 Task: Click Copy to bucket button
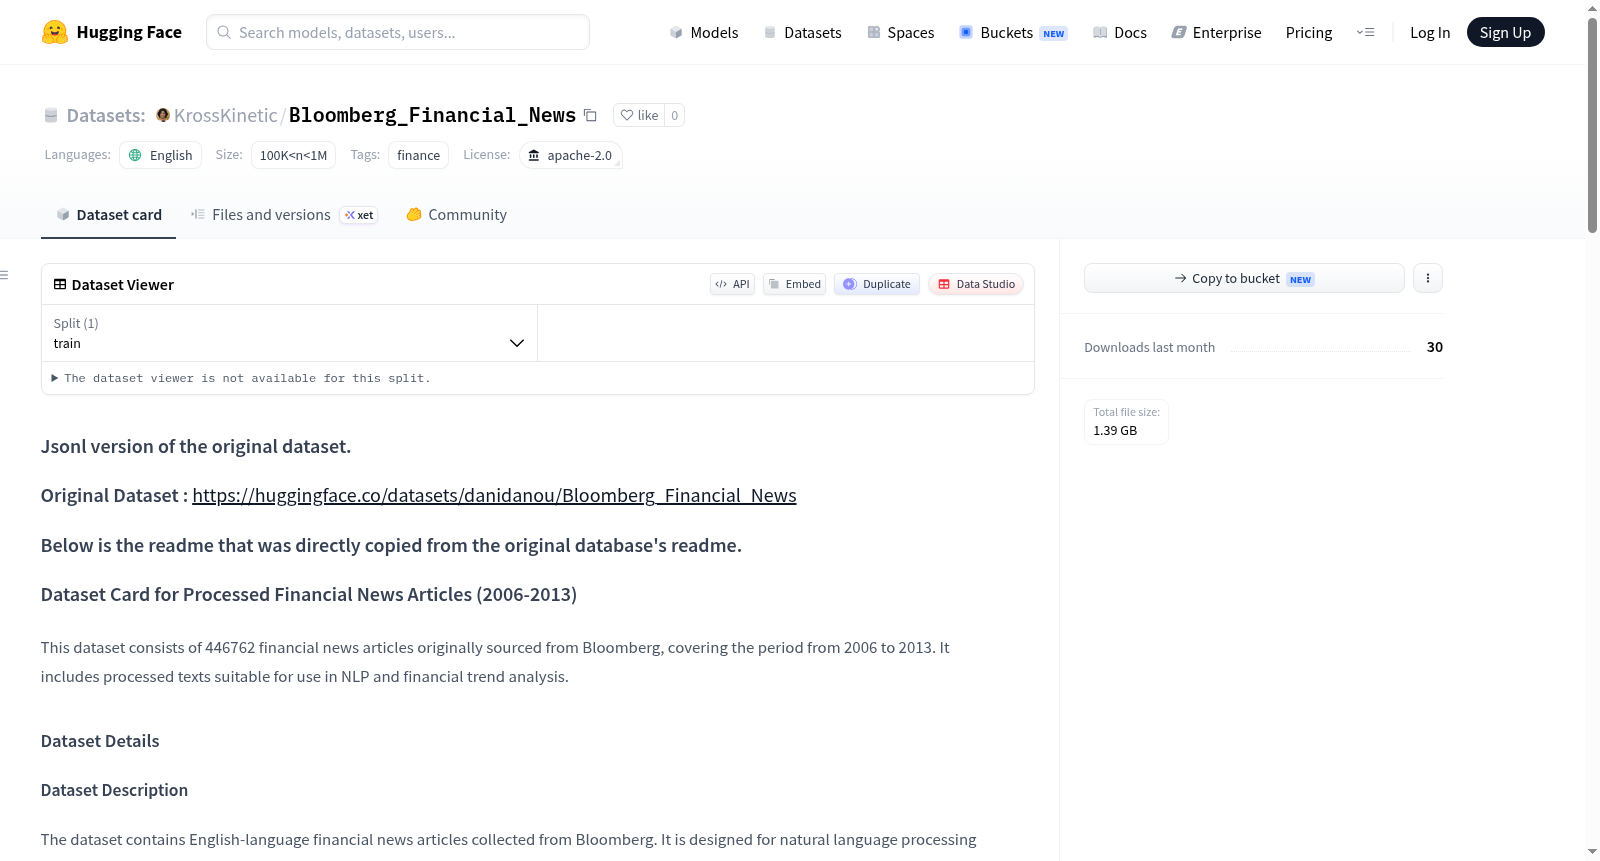click(x=1244, y=278)
